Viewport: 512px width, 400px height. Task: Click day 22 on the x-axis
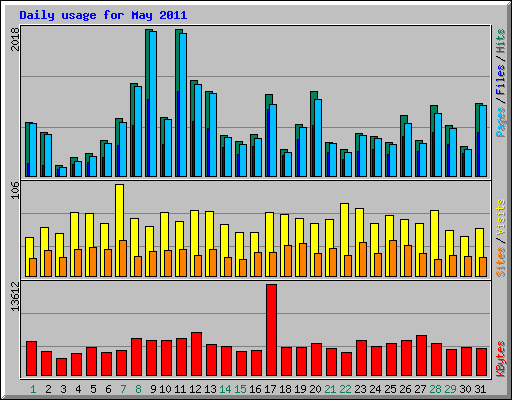345,389
